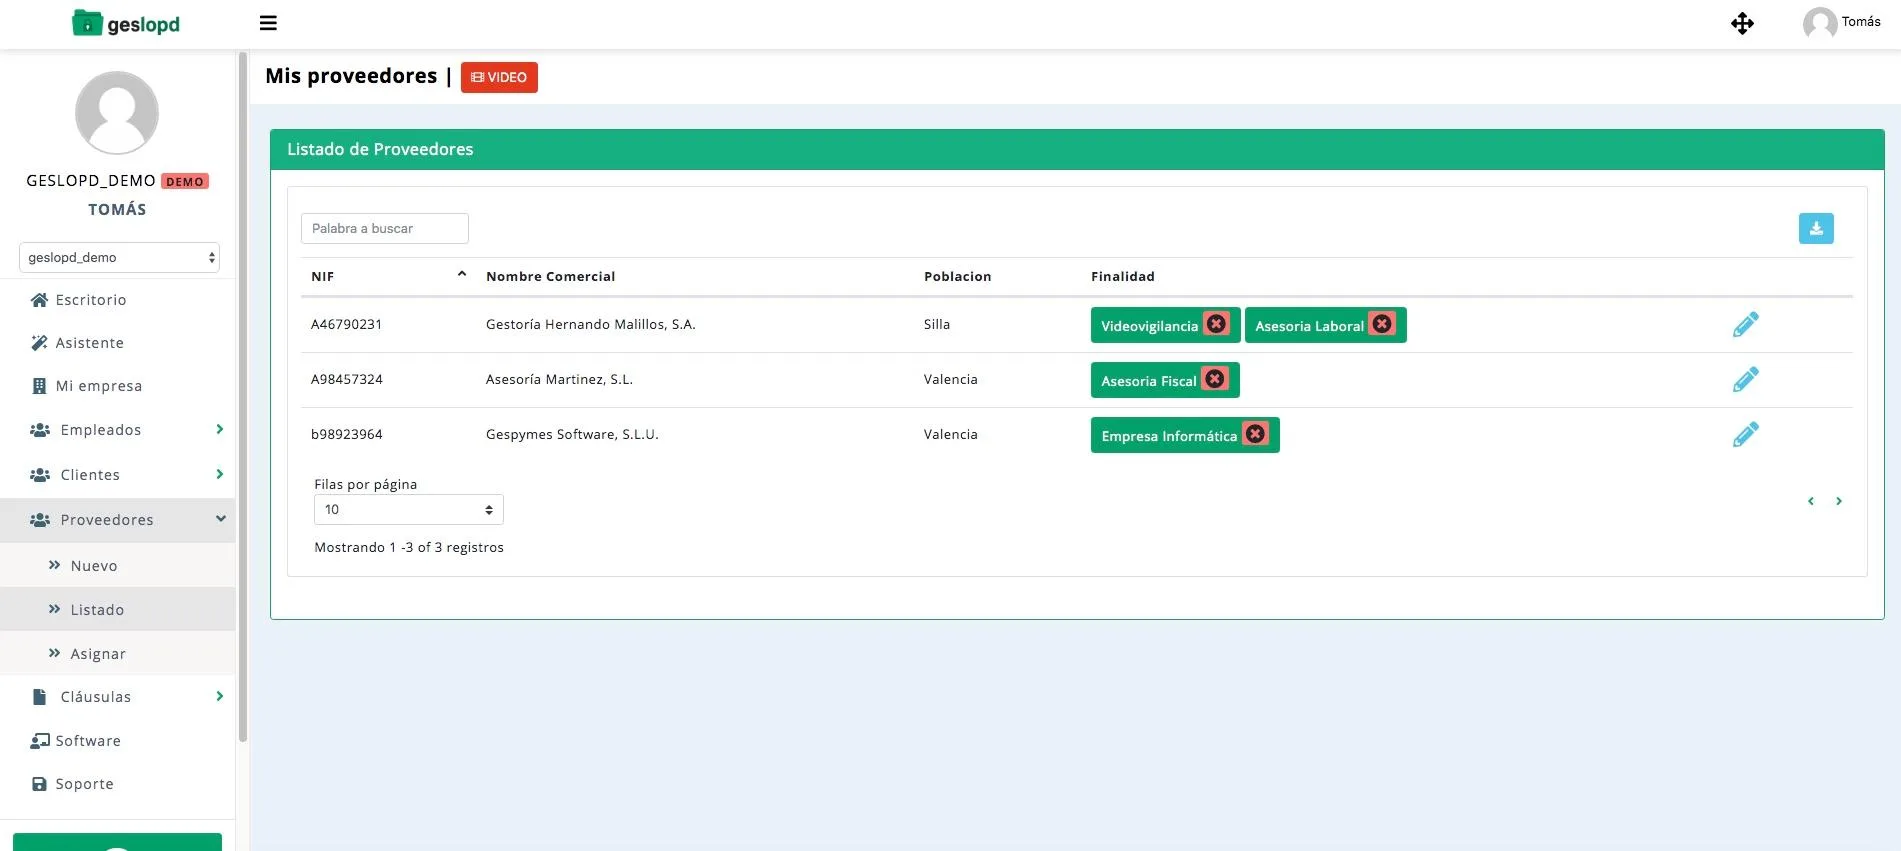Viewport: 1901px width, 851px height.
Task: Click NIF cell A46790231
Action: point(346,324)
